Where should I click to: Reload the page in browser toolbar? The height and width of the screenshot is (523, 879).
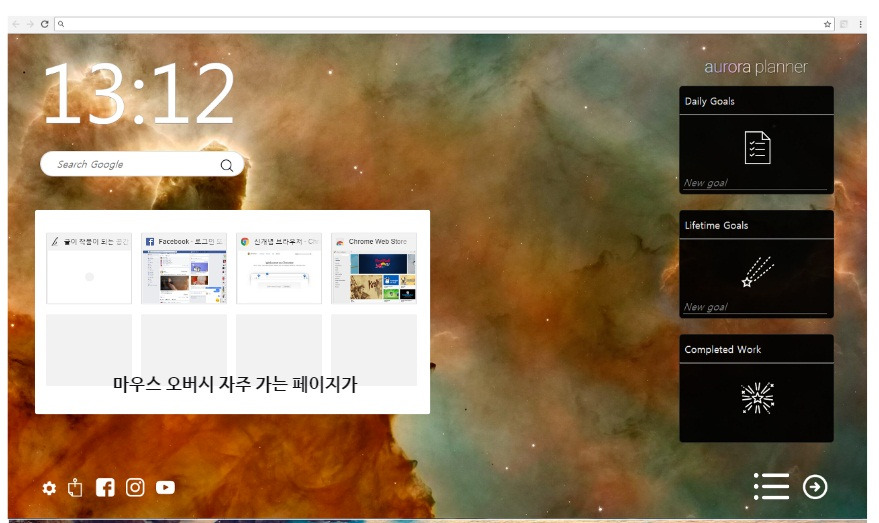(x=44, y=24)
